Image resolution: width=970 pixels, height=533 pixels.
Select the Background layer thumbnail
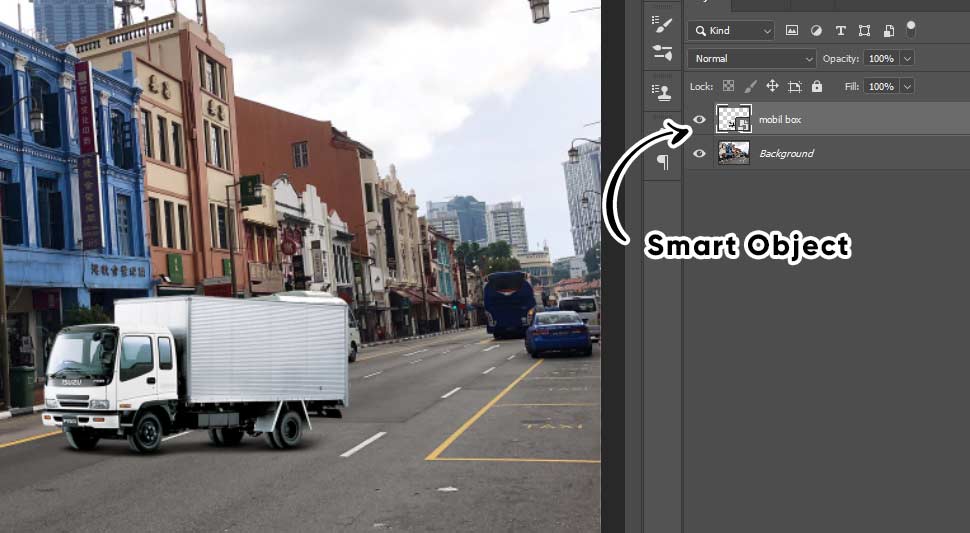[734, 153]
